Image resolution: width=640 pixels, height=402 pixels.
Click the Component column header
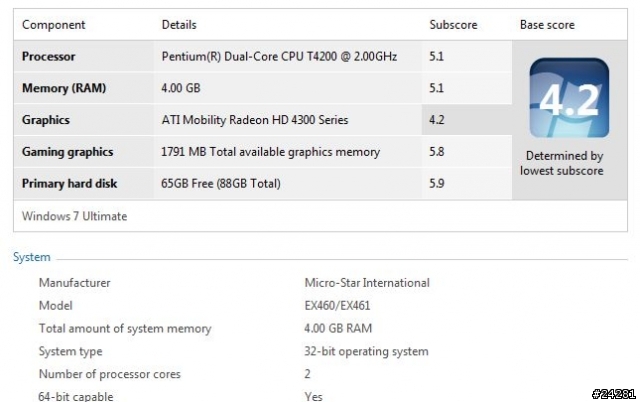click(x=53, y=24)
